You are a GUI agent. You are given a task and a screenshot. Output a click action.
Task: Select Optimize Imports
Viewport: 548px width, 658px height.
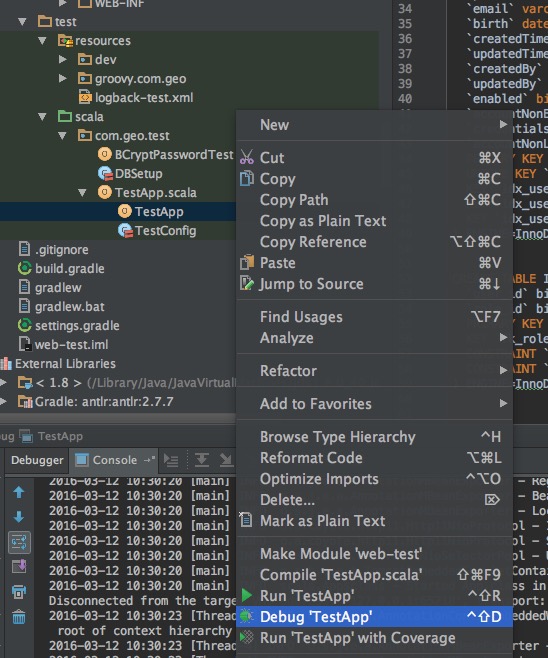[374, 479]
